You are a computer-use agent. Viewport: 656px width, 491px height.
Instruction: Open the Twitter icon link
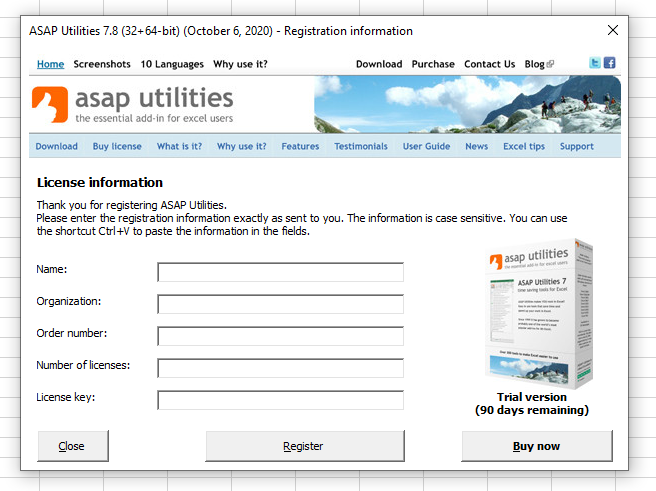(594, 63)
